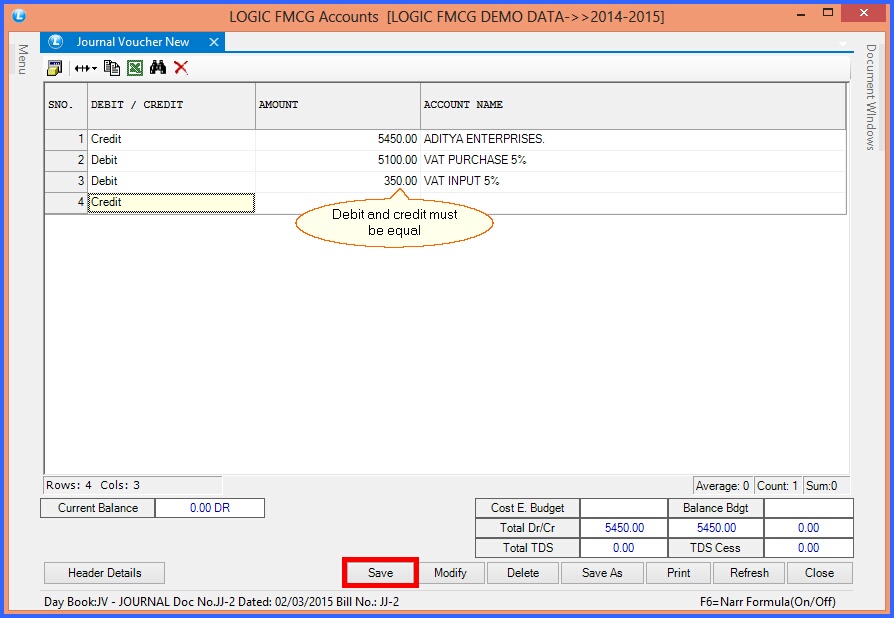Click the copy documents toolbar icon
Screen dimensions: 894x618
point(112,68)
